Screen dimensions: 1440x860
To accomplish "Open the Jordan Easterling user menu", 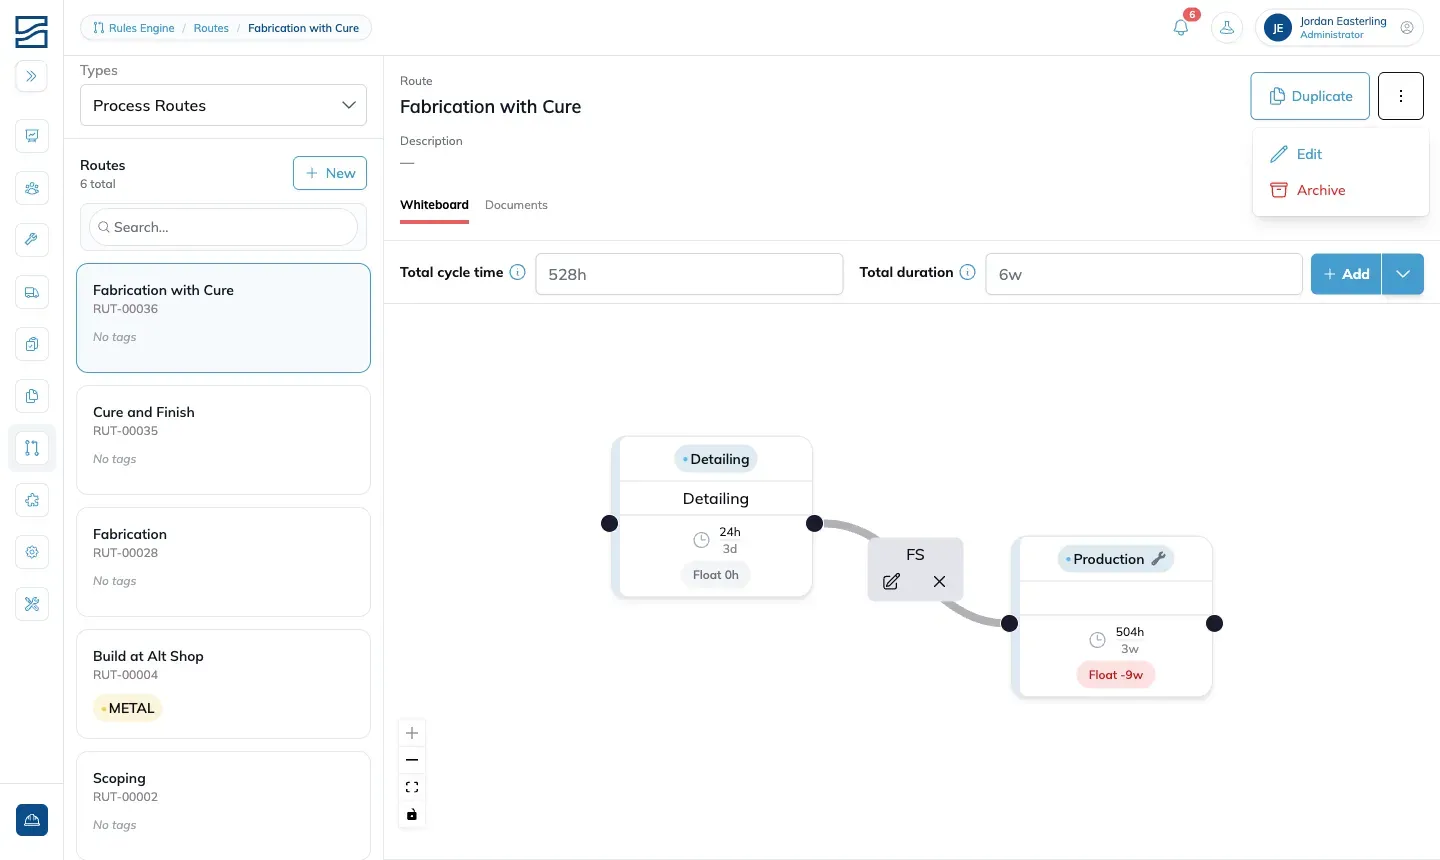I will tap(1339, 28).
